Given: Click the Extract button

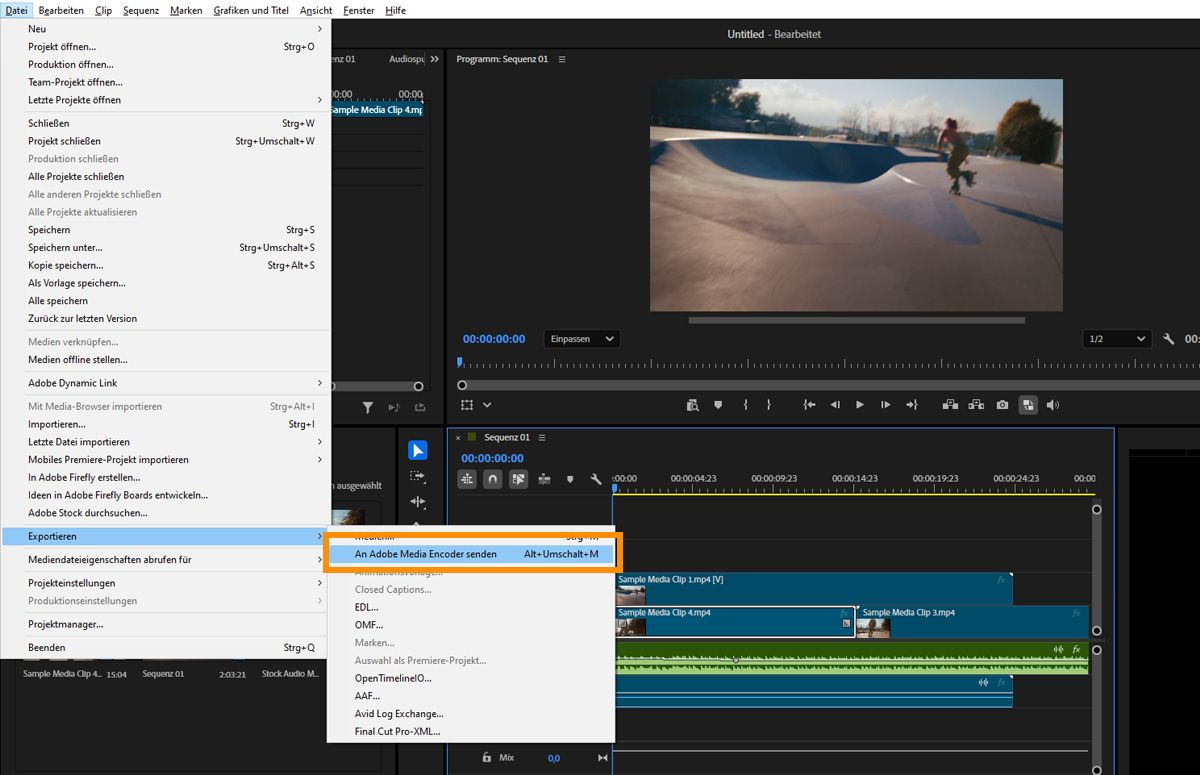Looking at the screenshot, I should (x=977, y=405).
